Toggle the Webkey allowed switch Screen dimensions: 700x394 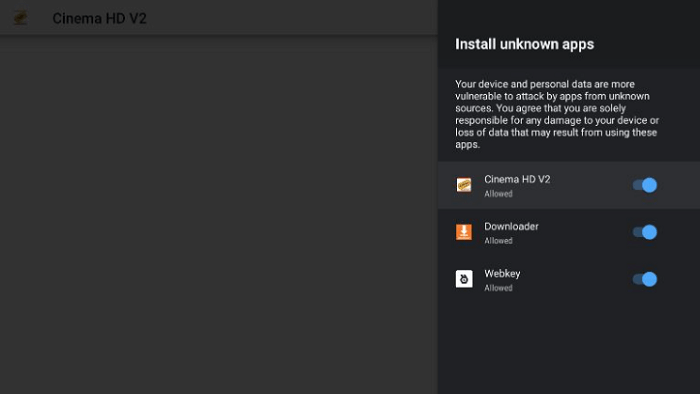645,279
